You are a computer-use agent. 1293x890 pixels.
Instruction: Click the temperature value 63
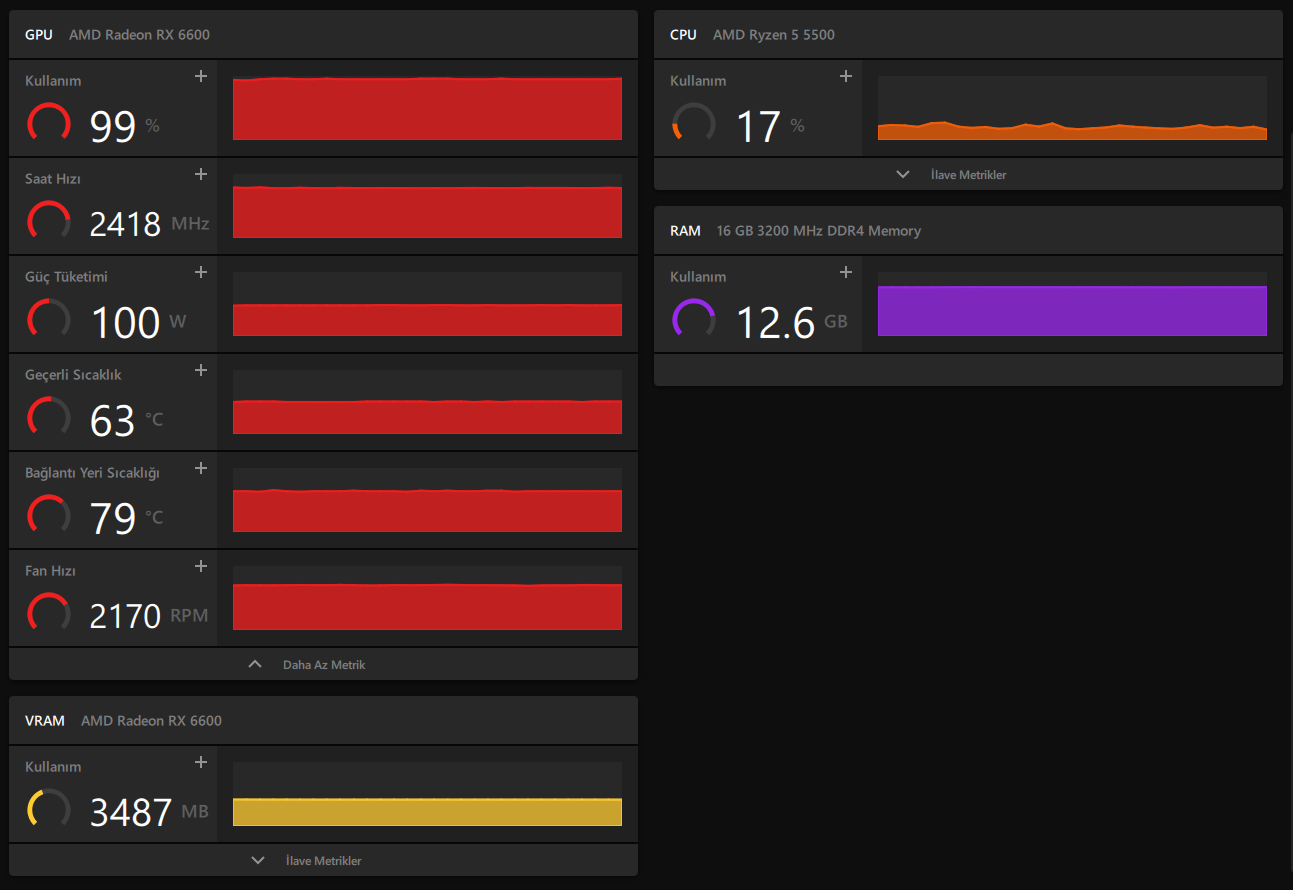click(x=112, y=420)
